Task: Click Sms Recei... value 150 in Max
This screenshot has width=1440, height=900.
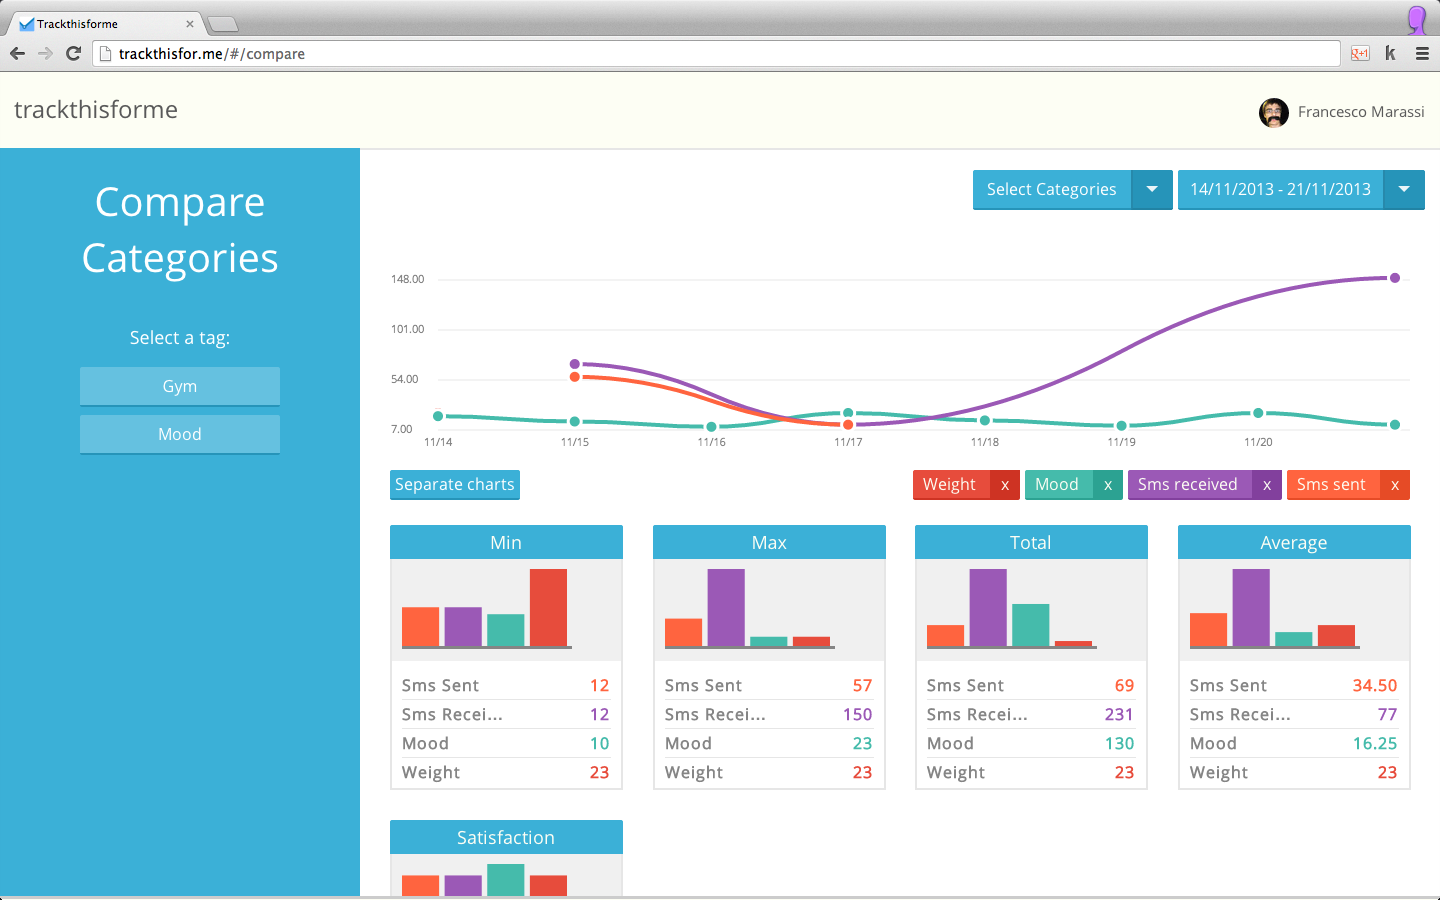Action: coord(857,714)
